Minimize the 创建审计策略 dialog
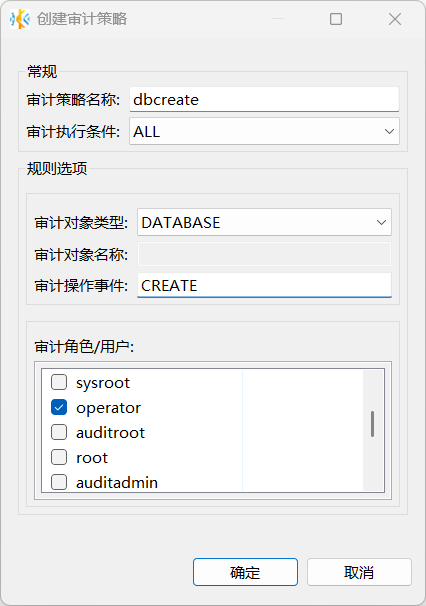 point(278,19)
